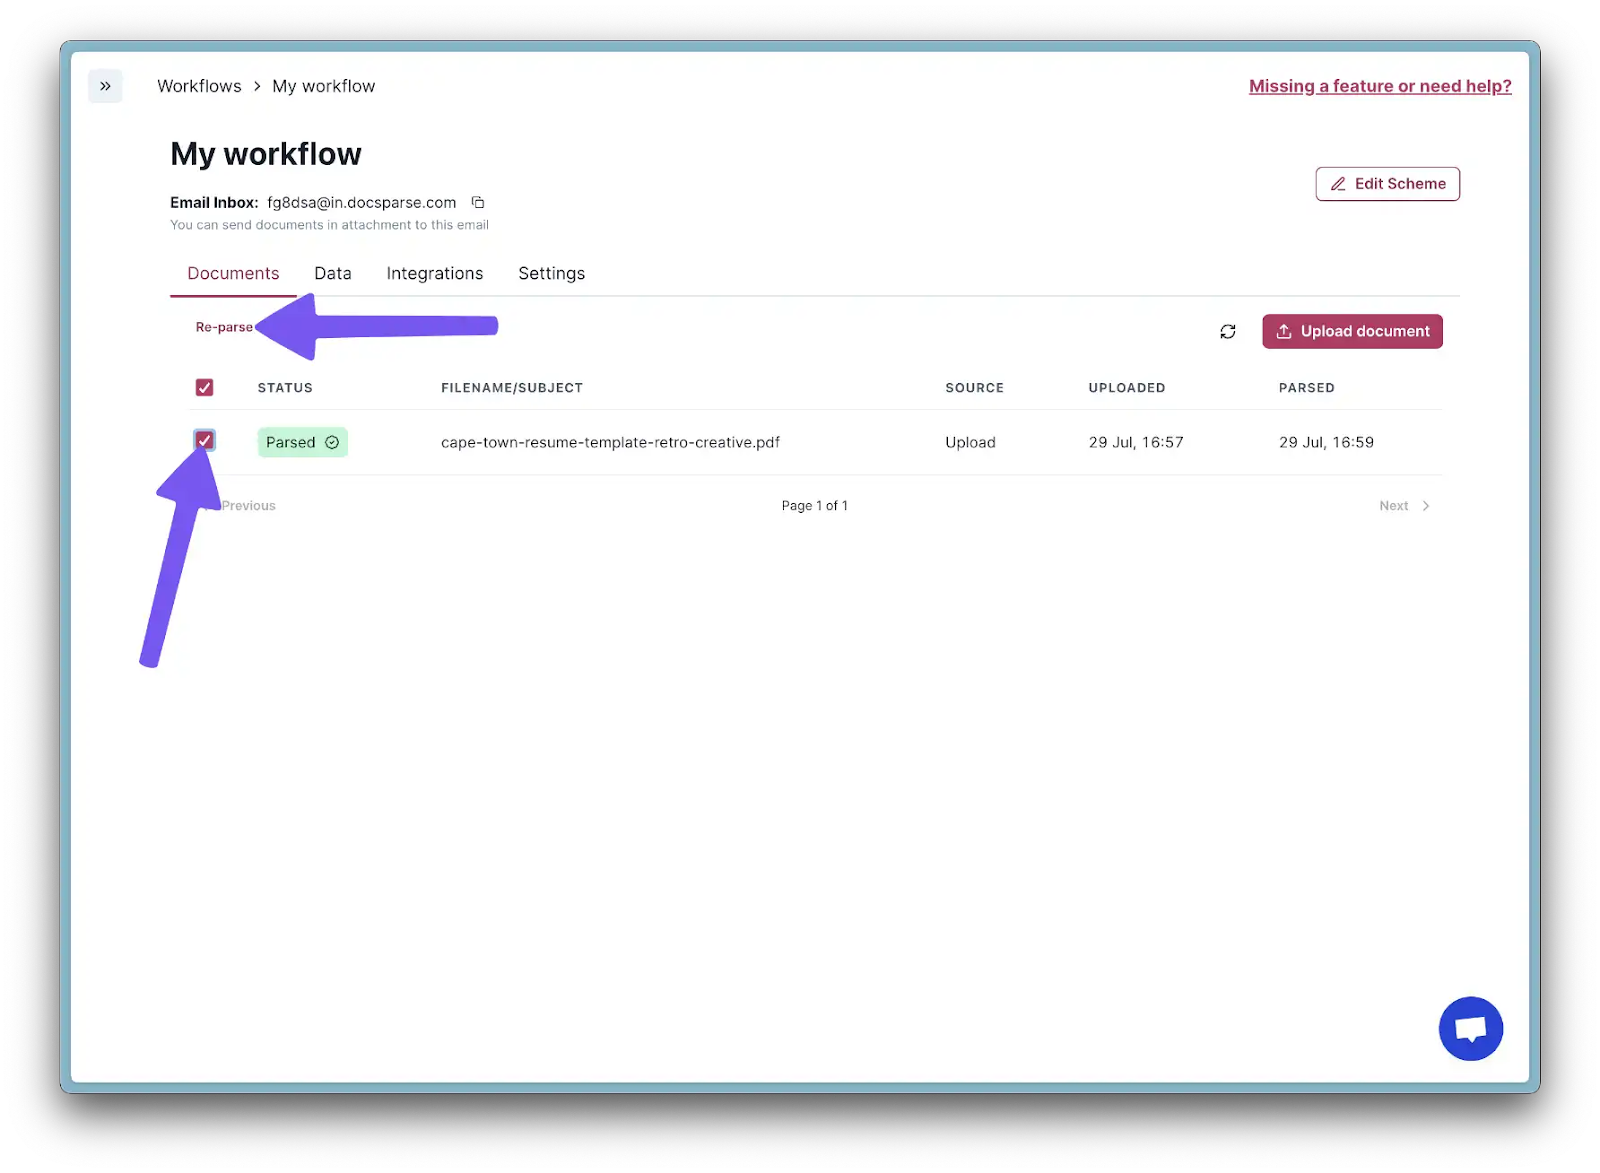Switch to the Documents tab

click(233, 273)
